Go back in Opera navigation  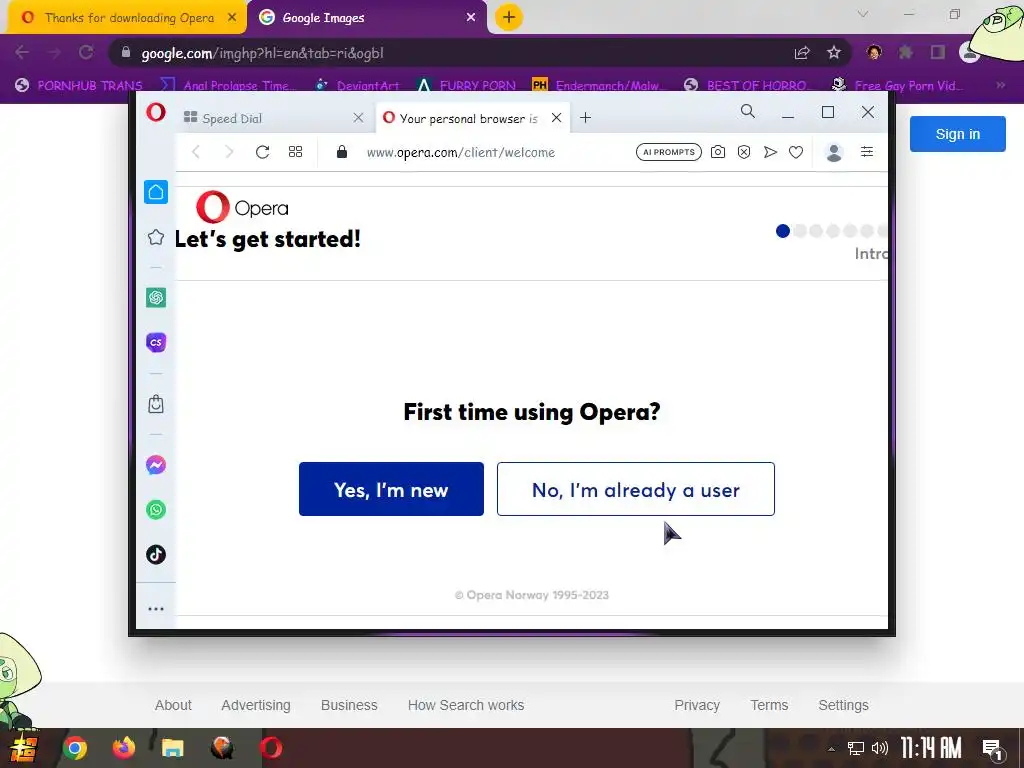[x=195, y=152]
